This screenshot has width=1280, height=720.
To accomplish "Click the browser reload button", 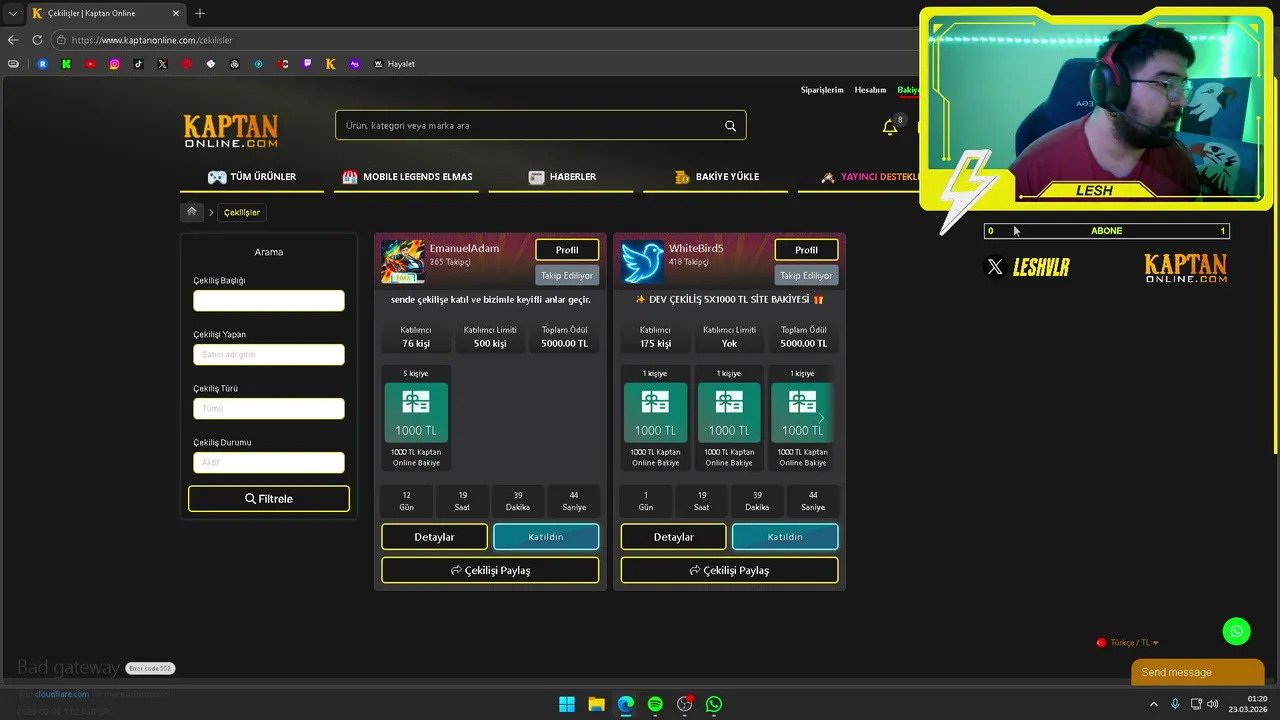I will (x=37, y=40).
